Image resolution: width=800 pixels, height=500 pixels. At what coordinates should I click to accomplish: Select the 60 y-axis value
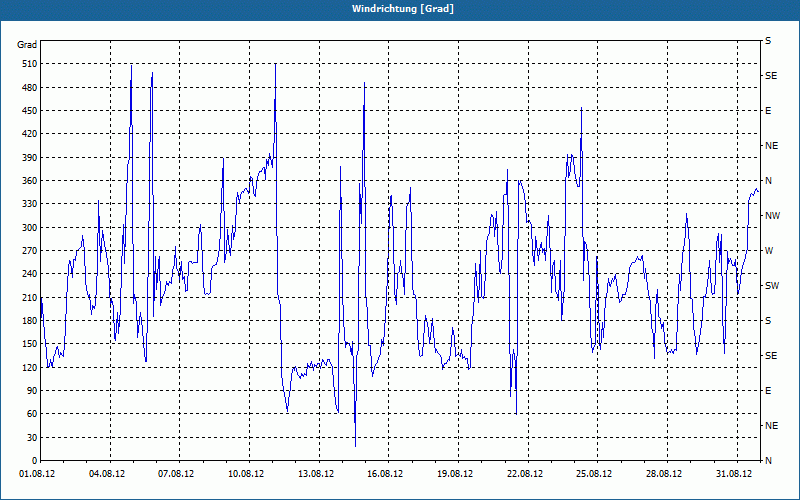pos(32,414)
